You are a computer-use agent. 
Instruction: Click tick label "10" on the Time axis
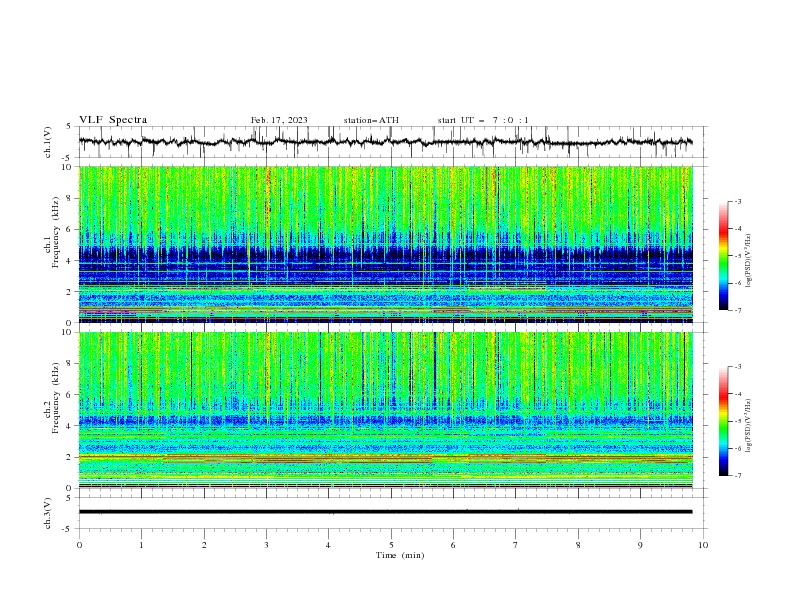(703, 545)
